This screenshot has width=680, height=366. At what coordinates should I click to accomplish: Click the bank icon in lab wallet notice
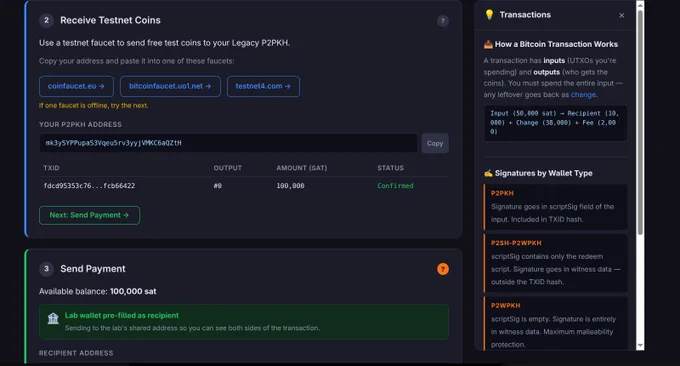(x=53, y=319)
